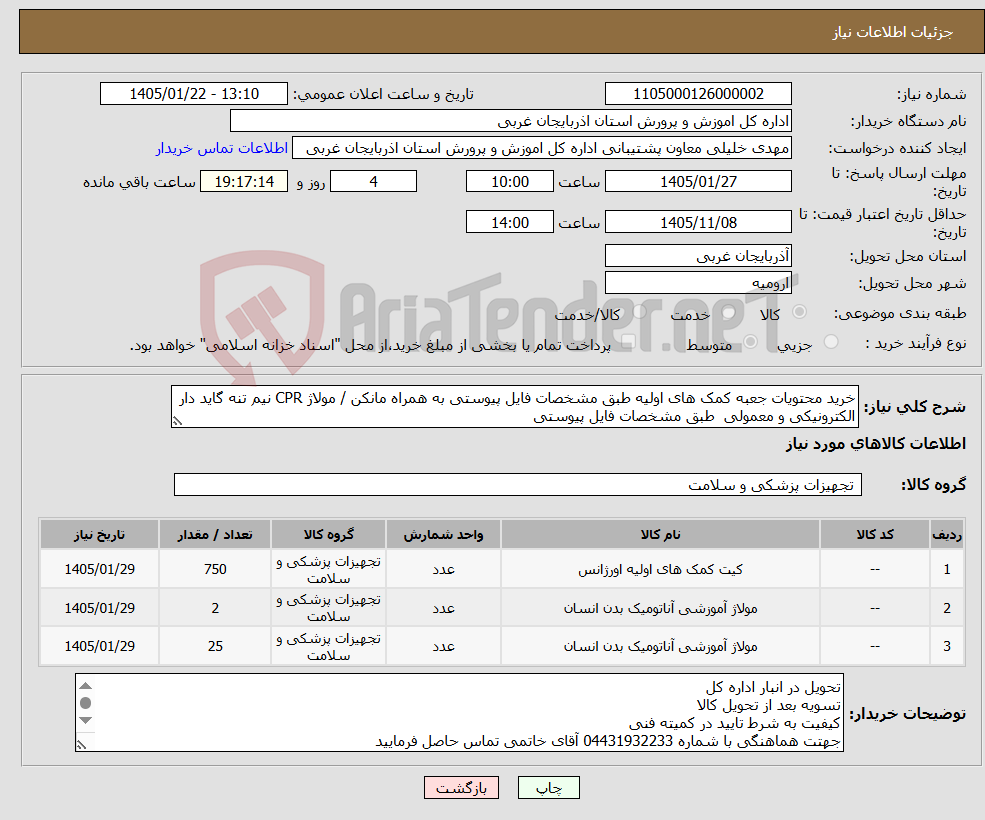Click the price validity time 14:00
Image resolution: width=985 pixels, height=820 pixels.
point(509,222)
